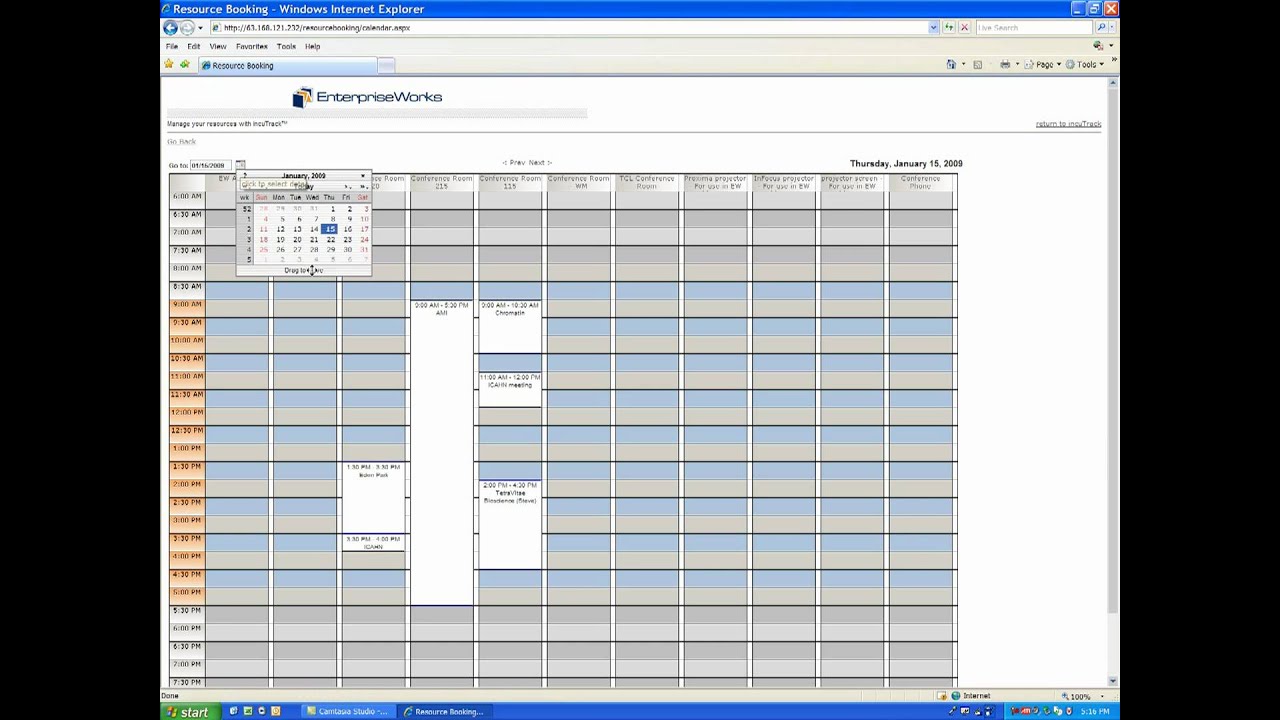Click the date picker help question mark
Viewport: 1280px width, 720px height.
244,176
